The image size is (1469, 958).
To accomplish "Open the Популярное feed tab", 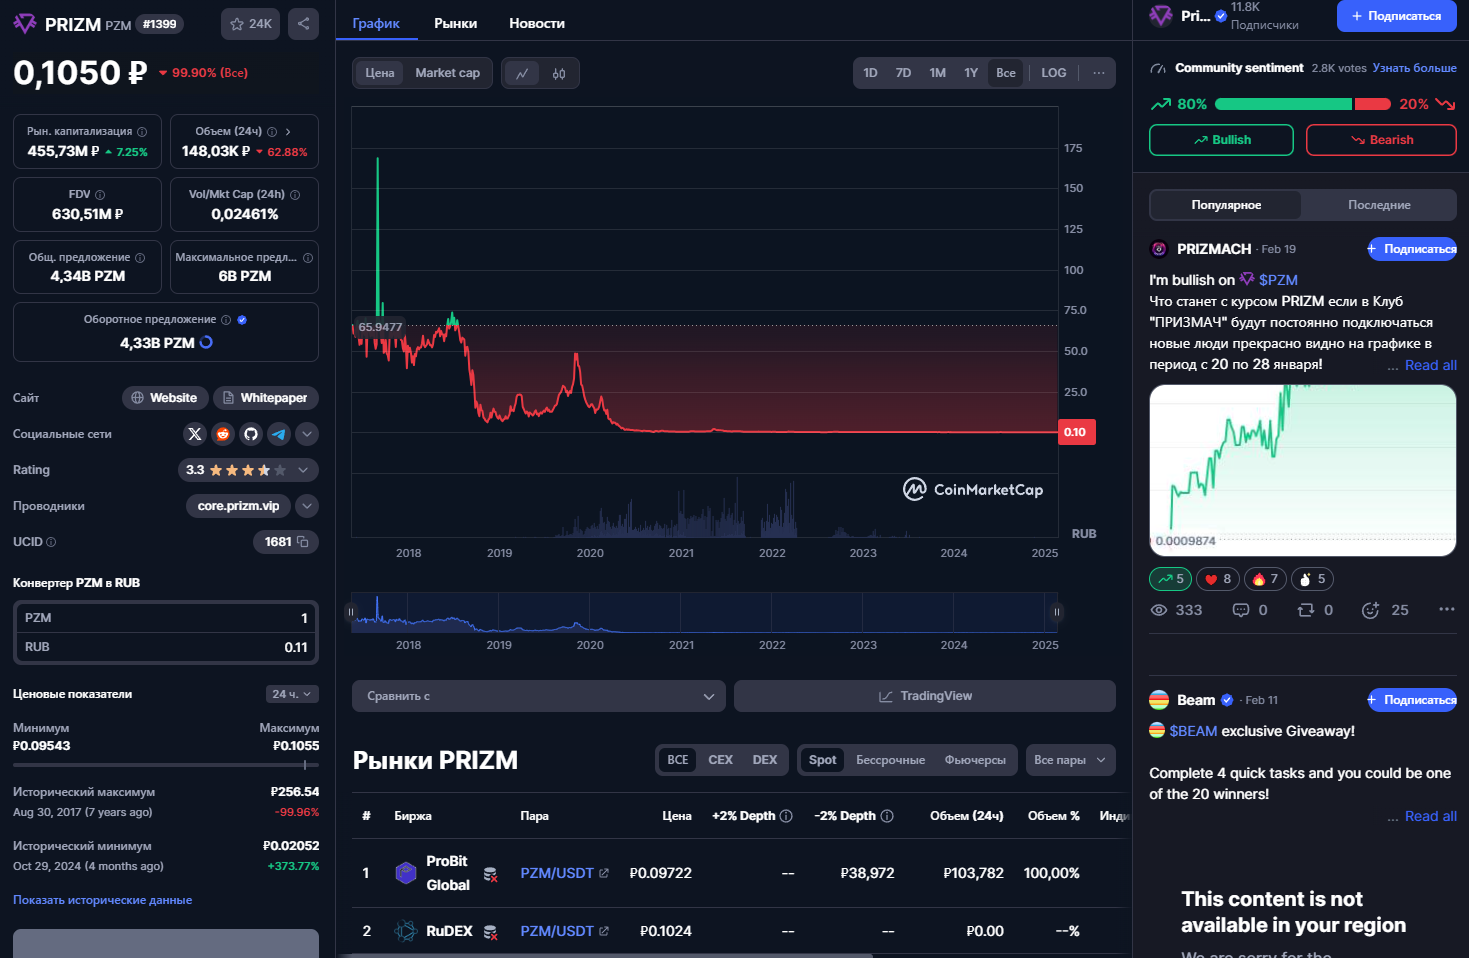I will (x=1226, y=205).
